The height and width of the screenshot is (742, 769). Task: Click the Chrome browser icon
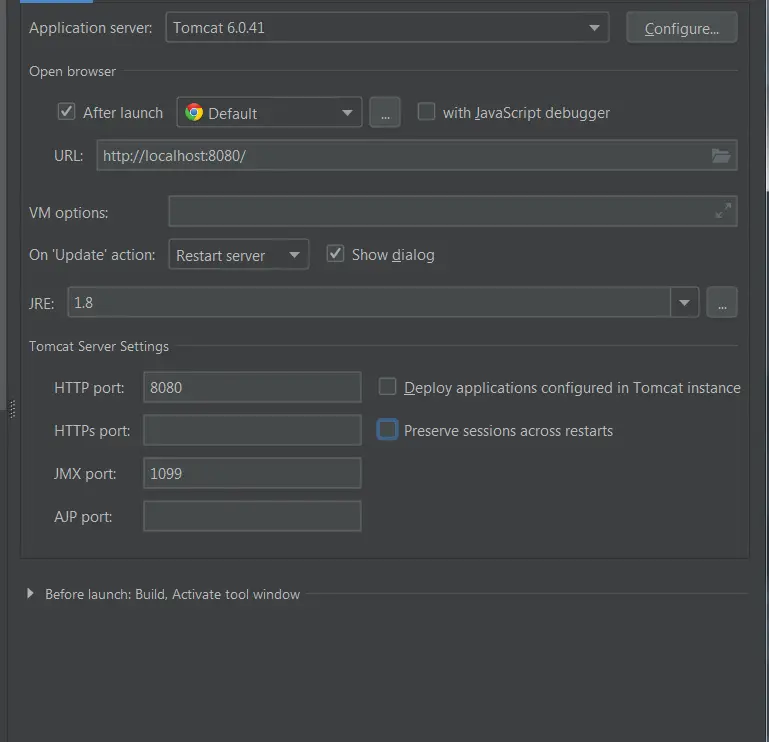pos(194,112)
